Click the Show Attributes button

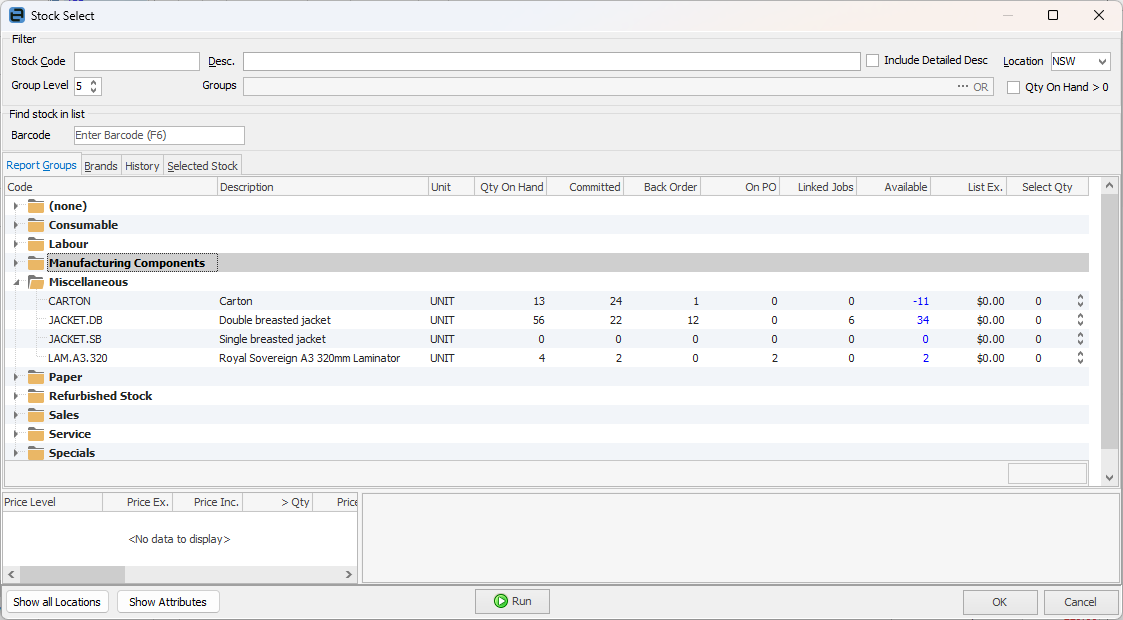167,601
